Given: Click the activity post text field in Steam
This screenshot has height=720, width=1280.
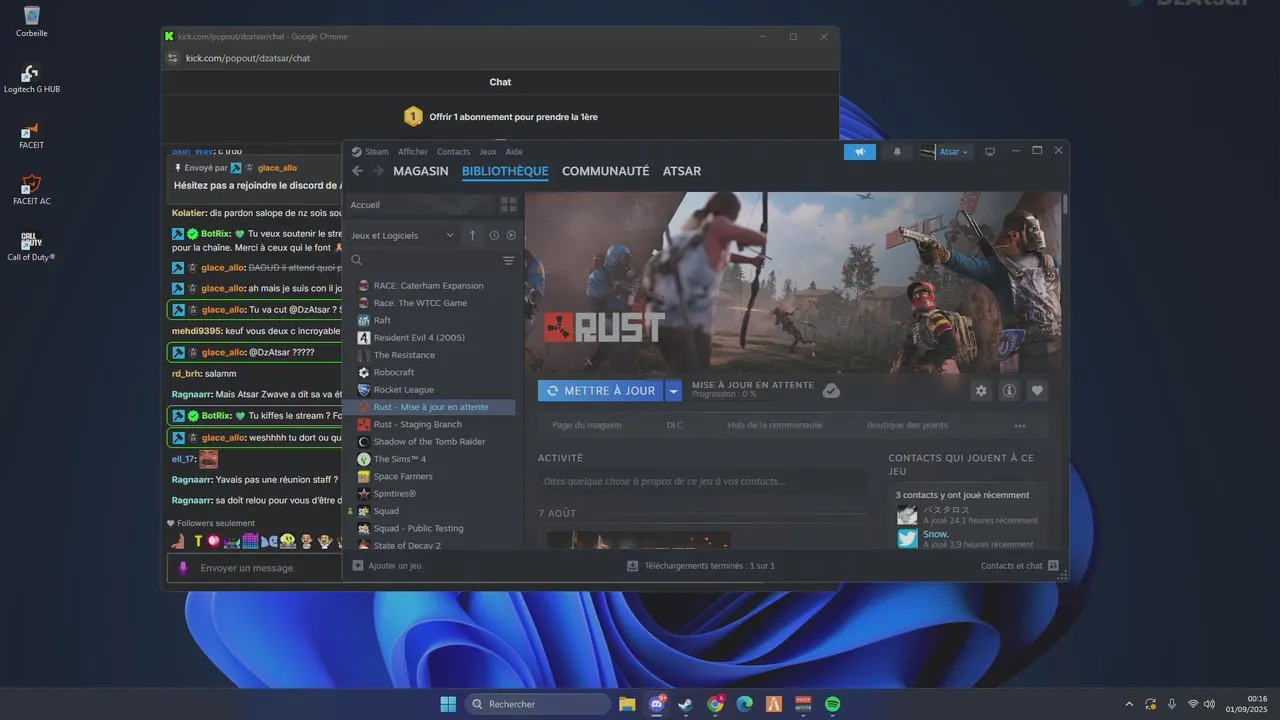Looking at the screenshot, I should tap(702, 481).
